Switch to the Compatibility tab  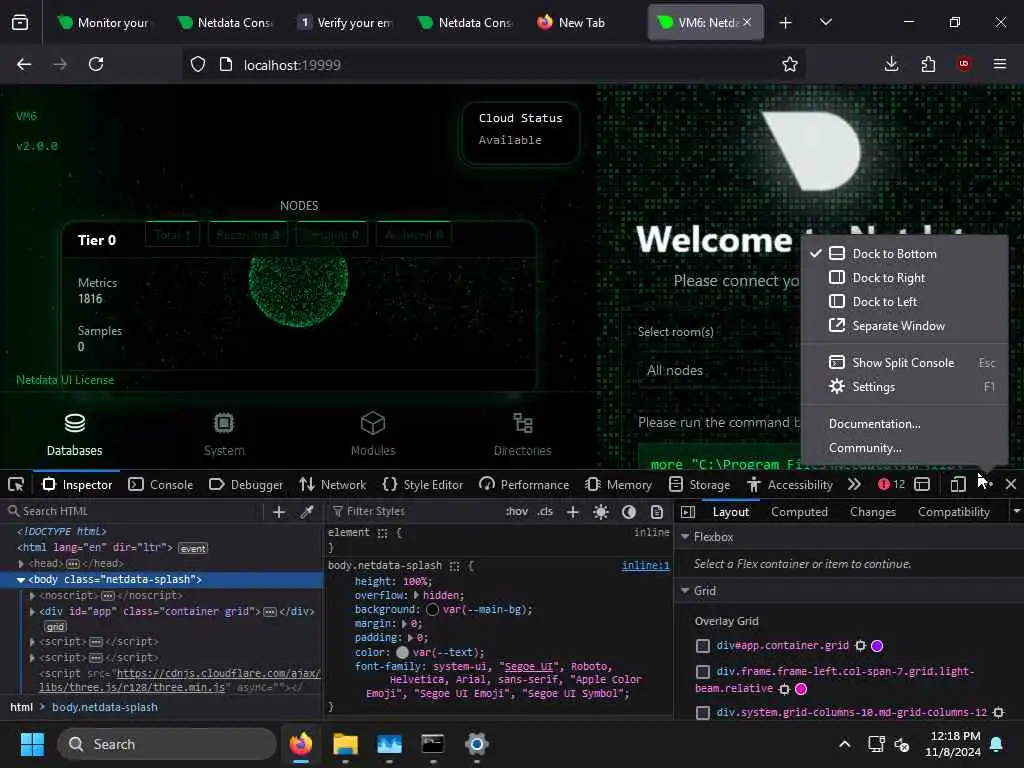click(x=953, y=512)
